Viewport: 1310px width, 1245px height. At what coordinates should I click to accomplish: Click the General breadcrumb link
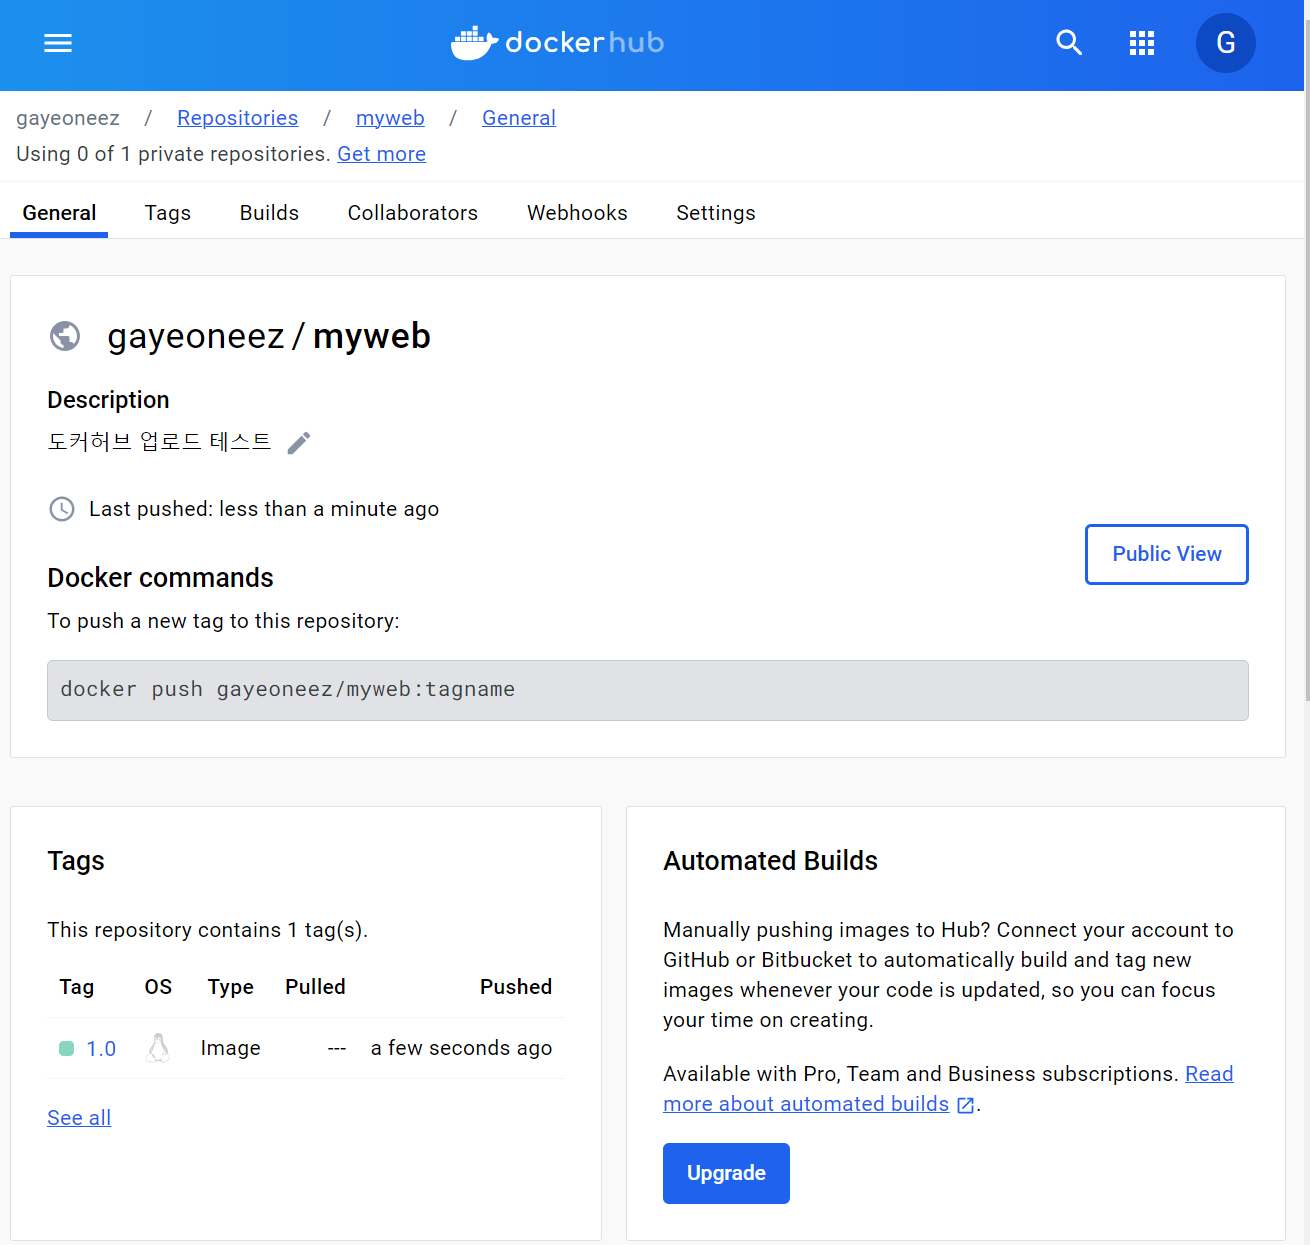tap(519, 118)
